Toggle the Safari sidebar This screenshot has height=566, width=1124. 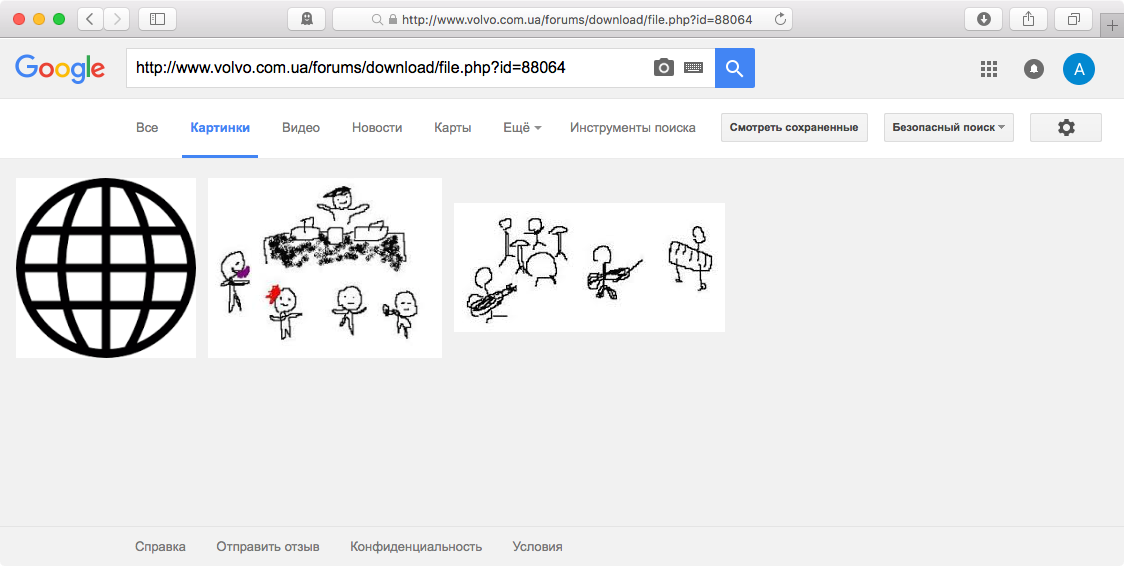click(x=157, y=19)
